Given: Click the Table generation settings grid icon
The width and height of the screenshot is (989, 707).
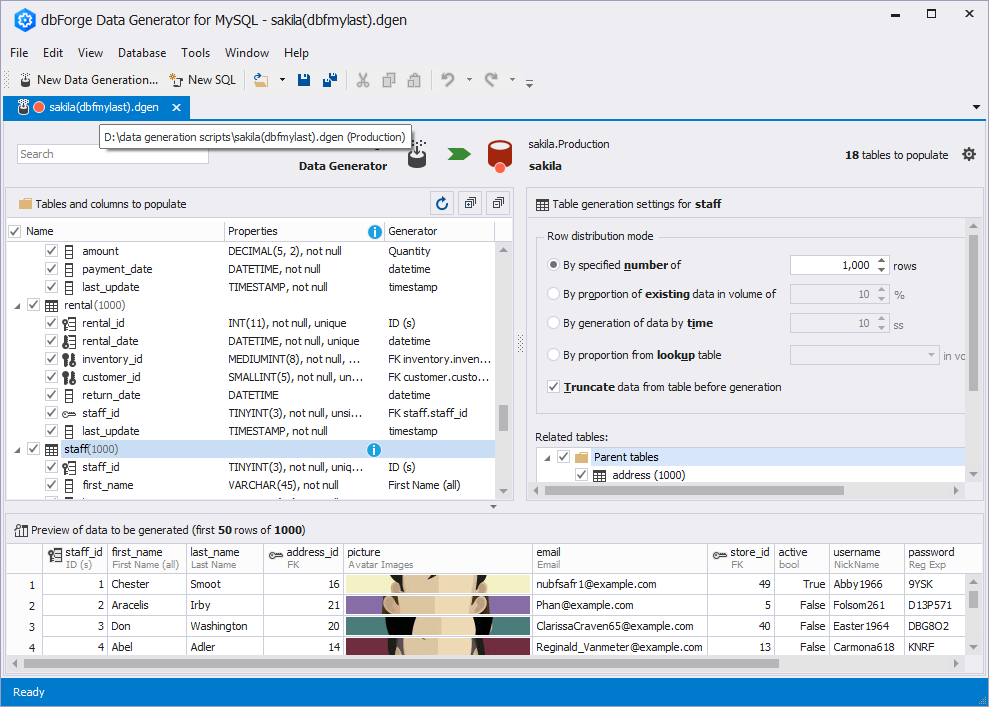Looking at the screenshot, I should tap(542, 204).
